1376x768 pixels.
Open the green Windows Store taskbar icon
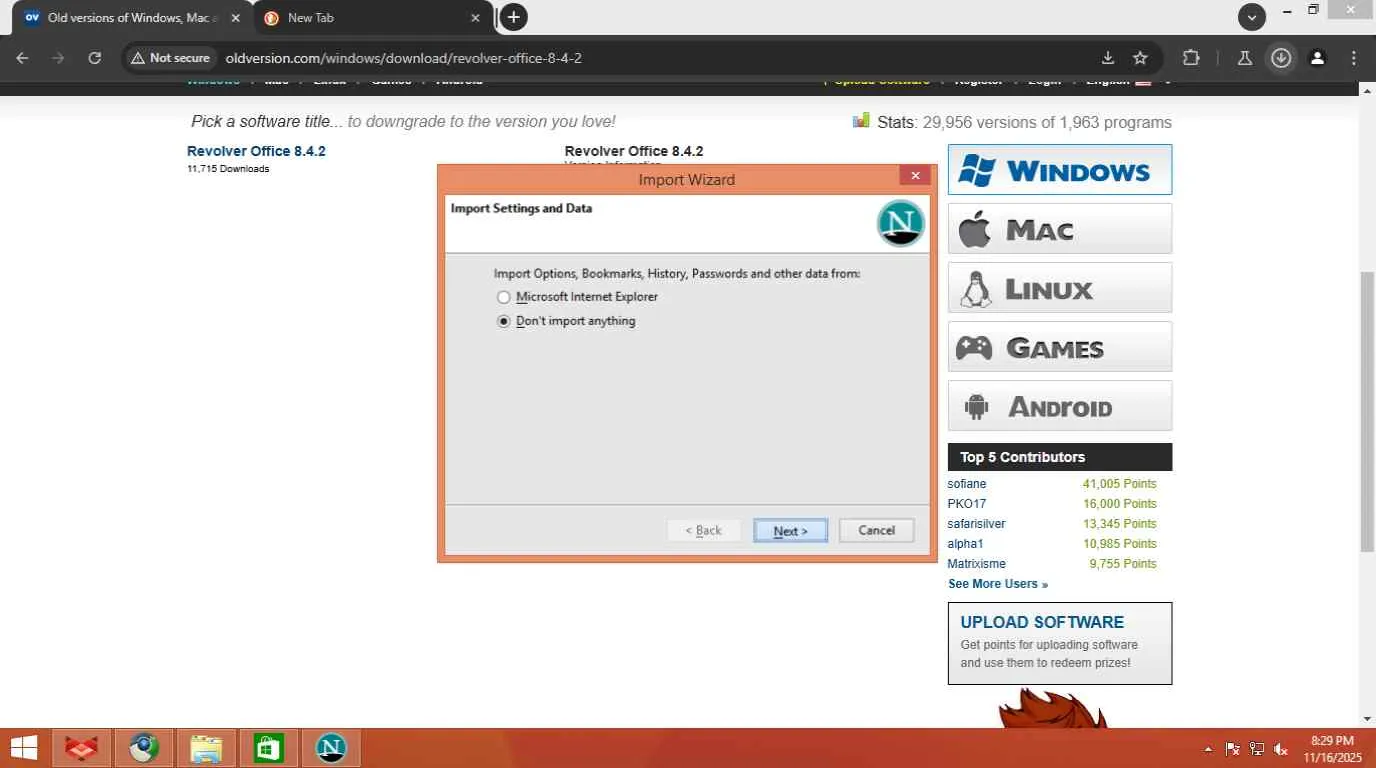(268, 748)
